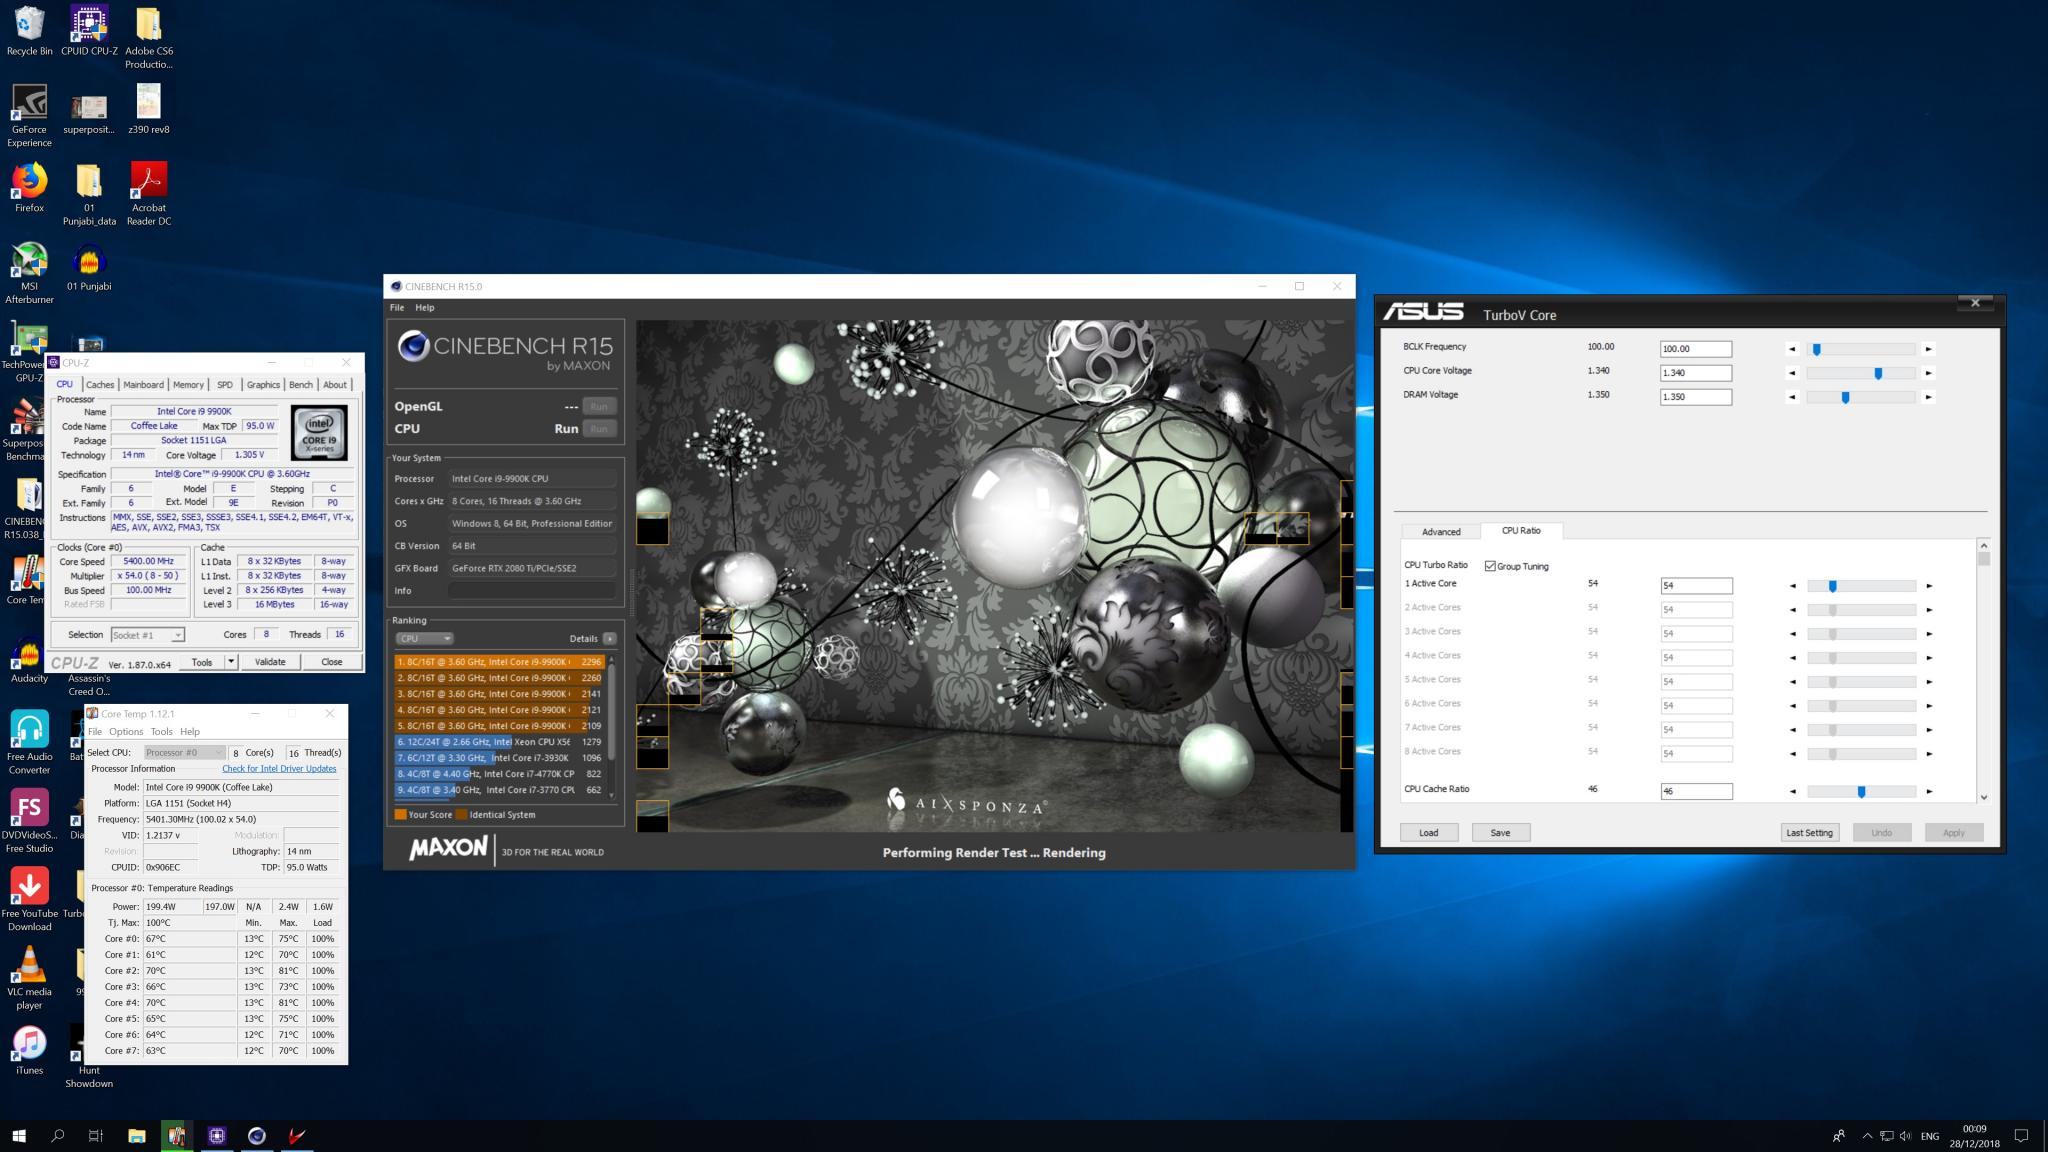Click Save in TurboV Core

1500,833
